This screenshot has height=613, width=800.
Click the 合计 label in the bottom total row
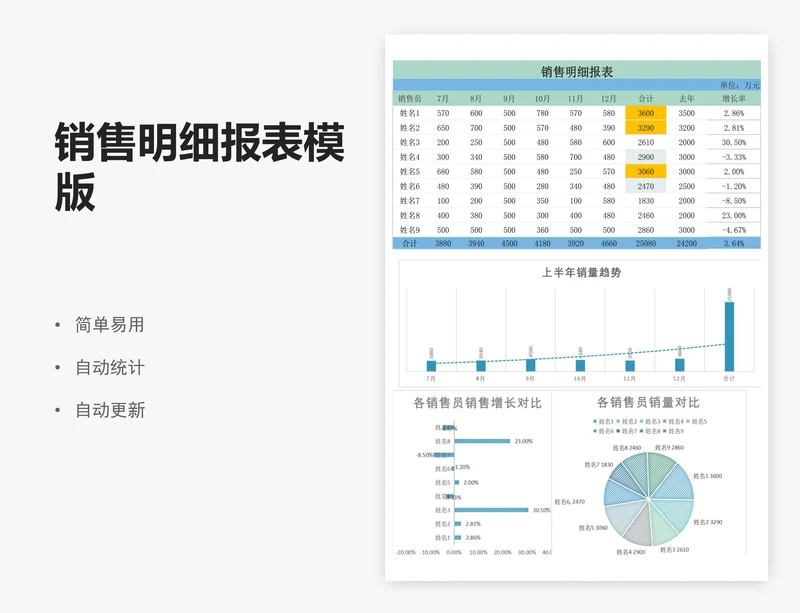point(409,243)
